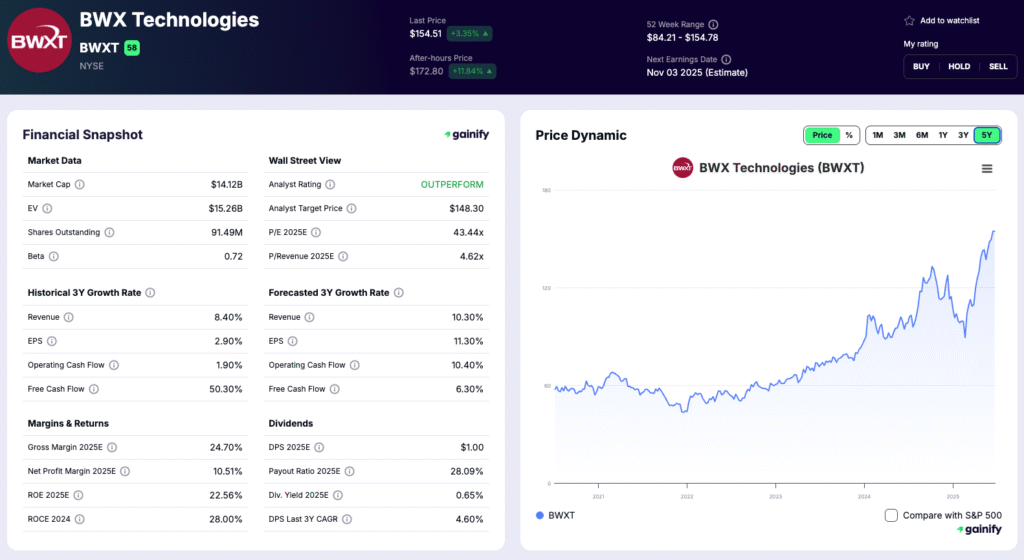This screenshot has height=560, width=1024.
Task: Click the BWXT logo in the chart title
Action: click(x=682, y=168)
